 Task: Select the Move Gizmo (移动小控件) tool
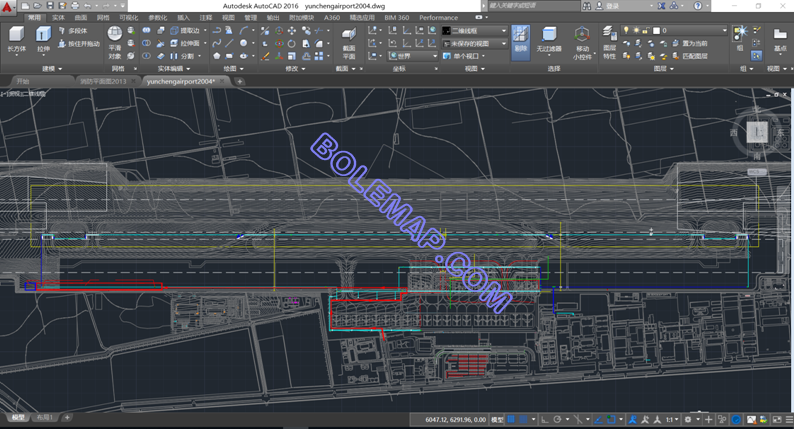pyautogui.click(x=582, y=44)
